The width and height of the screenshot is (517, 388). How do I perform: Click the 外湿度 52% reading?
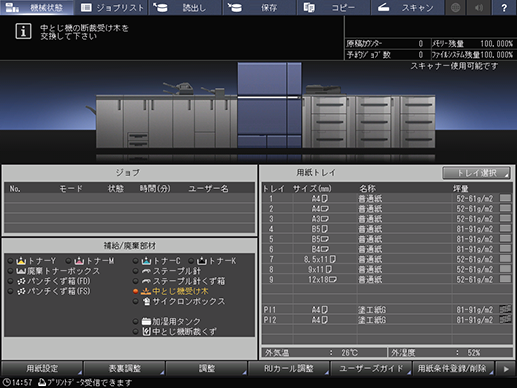point(450,352)
